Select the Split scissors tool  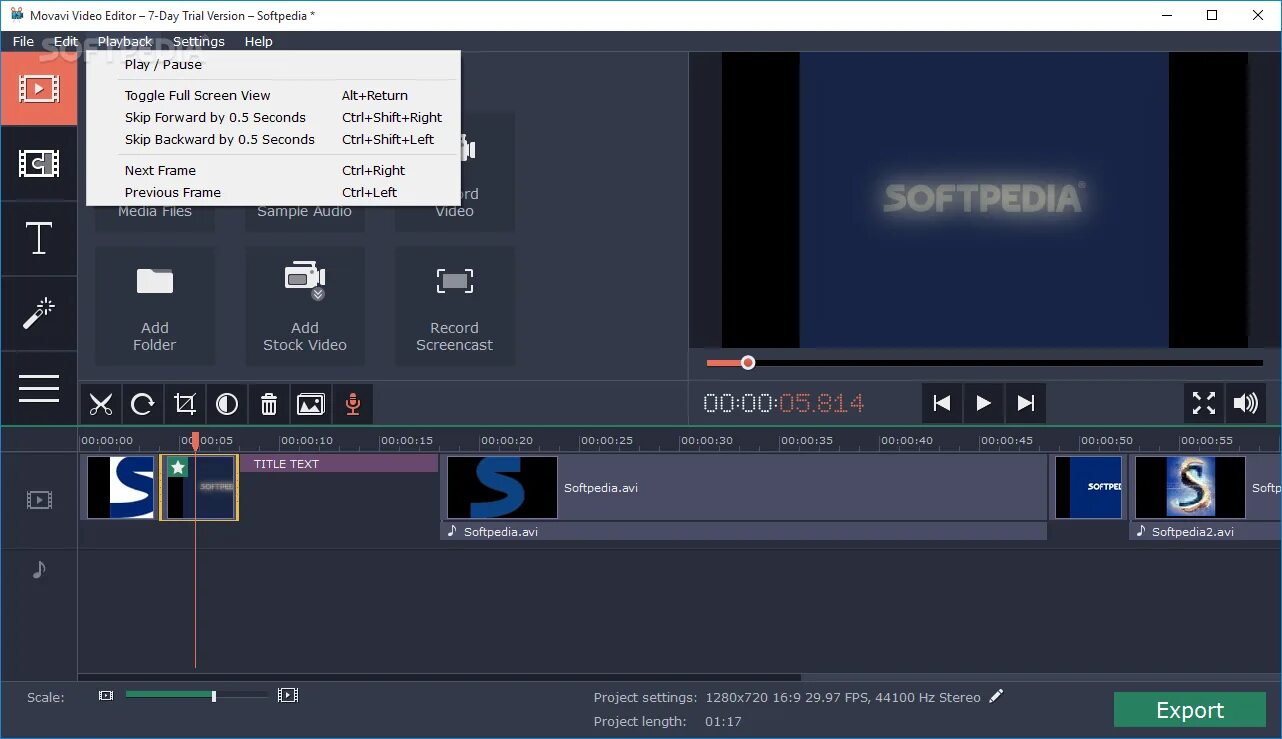pyautogui.click(x=101, y=404)
